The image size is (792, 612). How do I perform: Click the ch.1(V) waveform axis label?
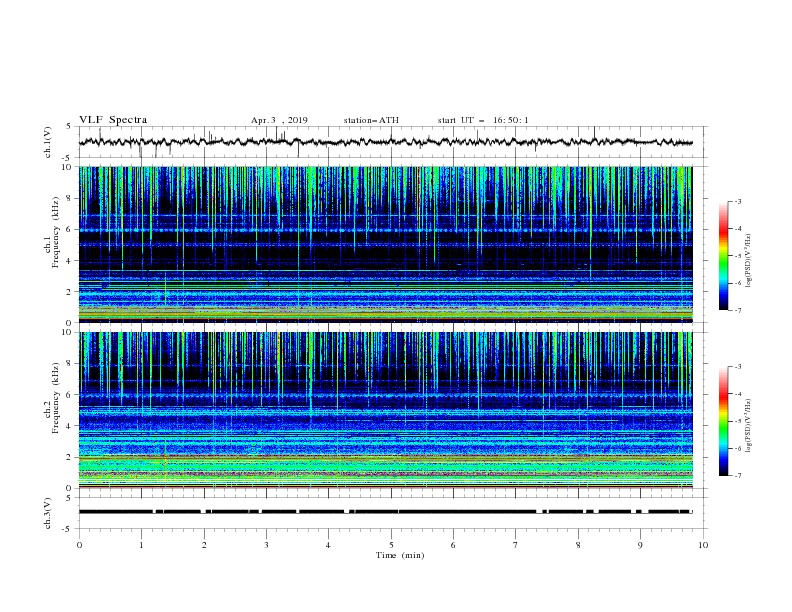point(47,142)
